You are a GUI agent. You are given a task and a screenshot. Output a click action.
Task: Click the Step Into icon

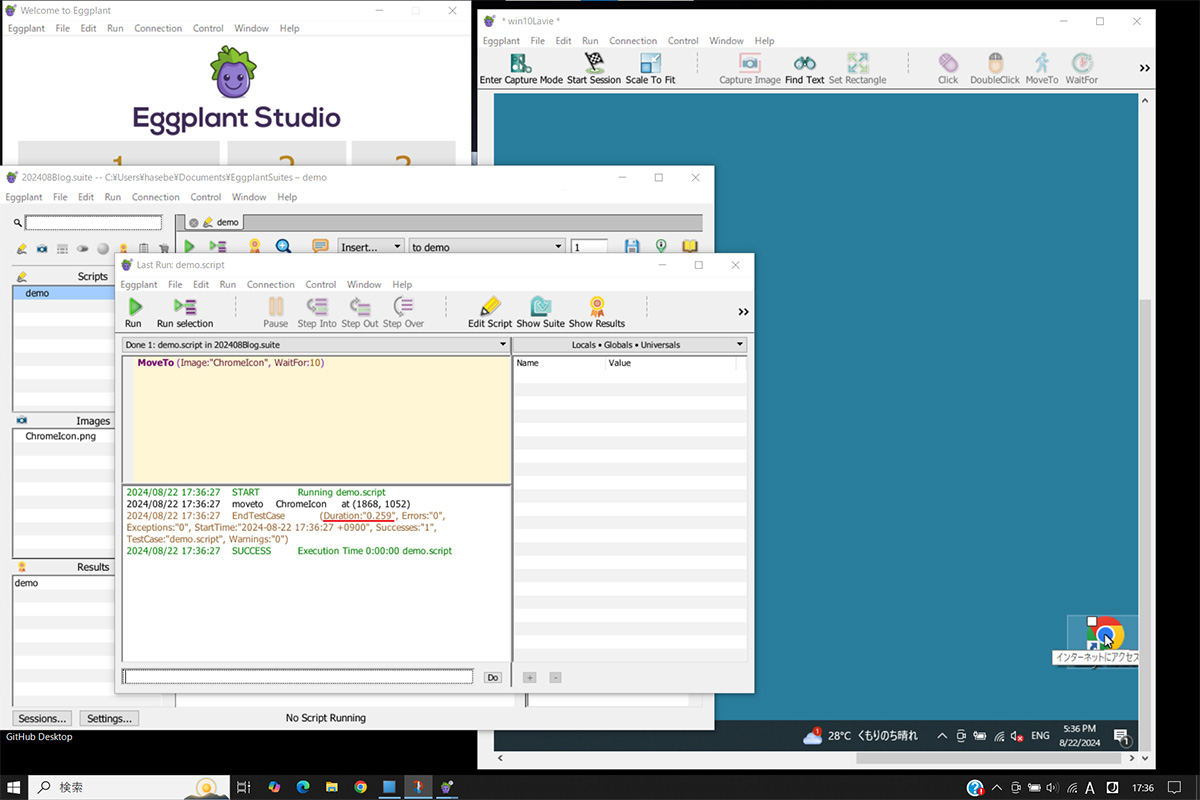coord(317,307)
